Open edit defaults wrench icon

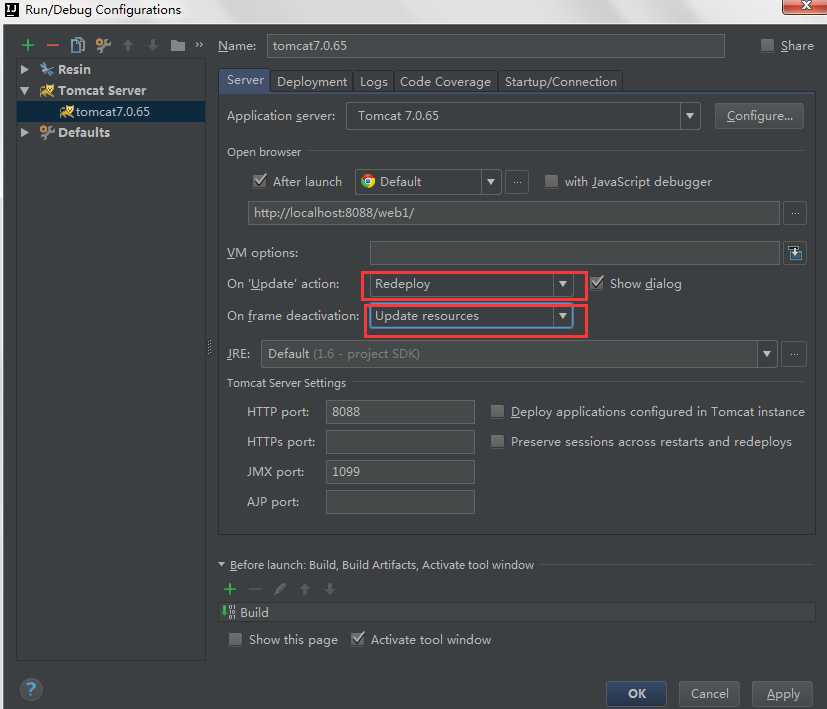[x=103, y=45]
